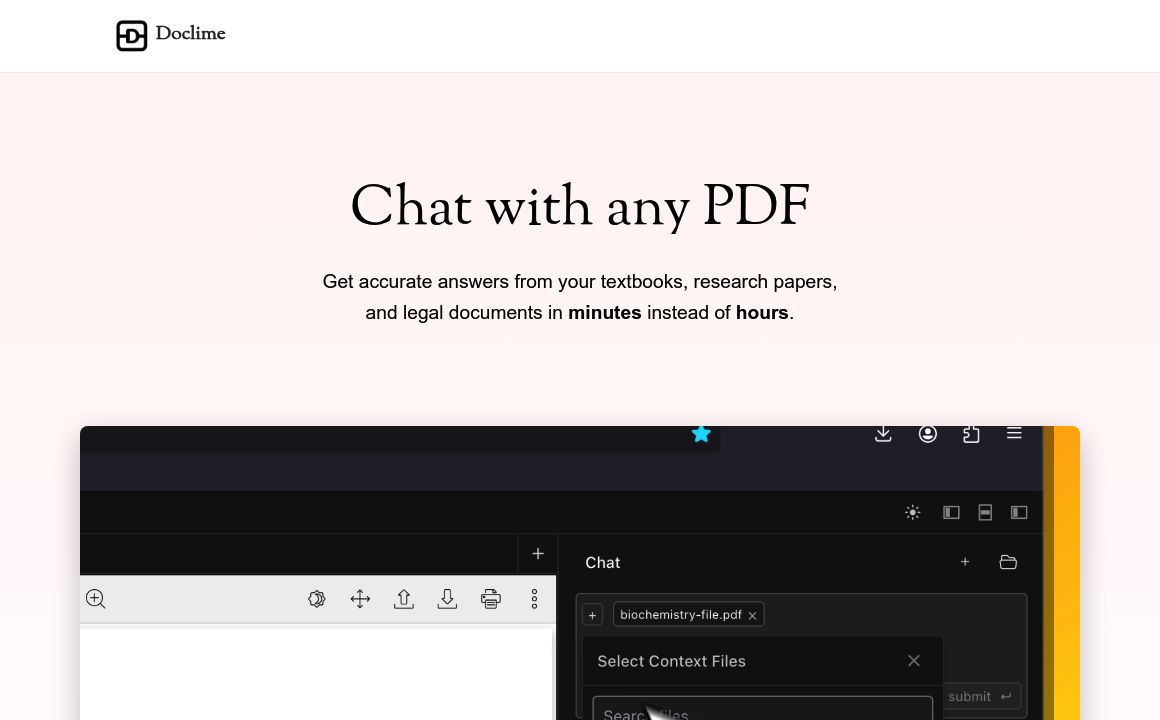This screenshot has width=1160, height=720.
Task: Add a new tab with plus button
Action: [x=538, y=553]
